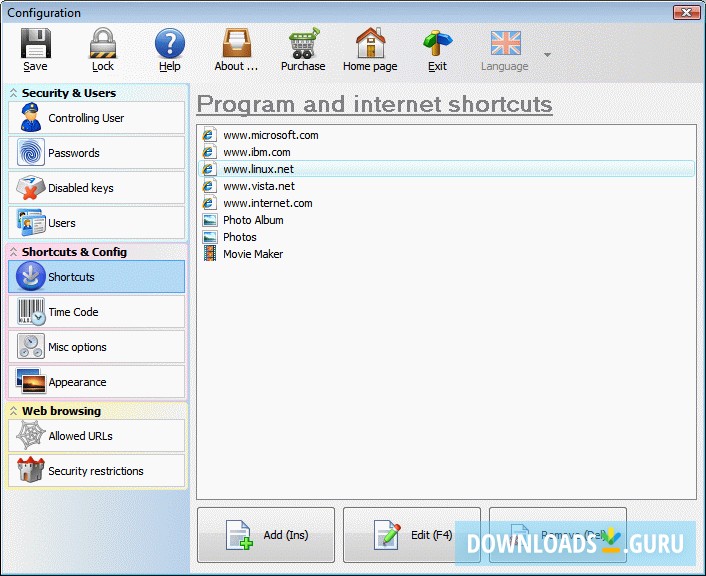This screenshot has height=576, width=706.
Task: Open the Disabled keys panel
Action: pyautogui.click(x=96, y=188)
